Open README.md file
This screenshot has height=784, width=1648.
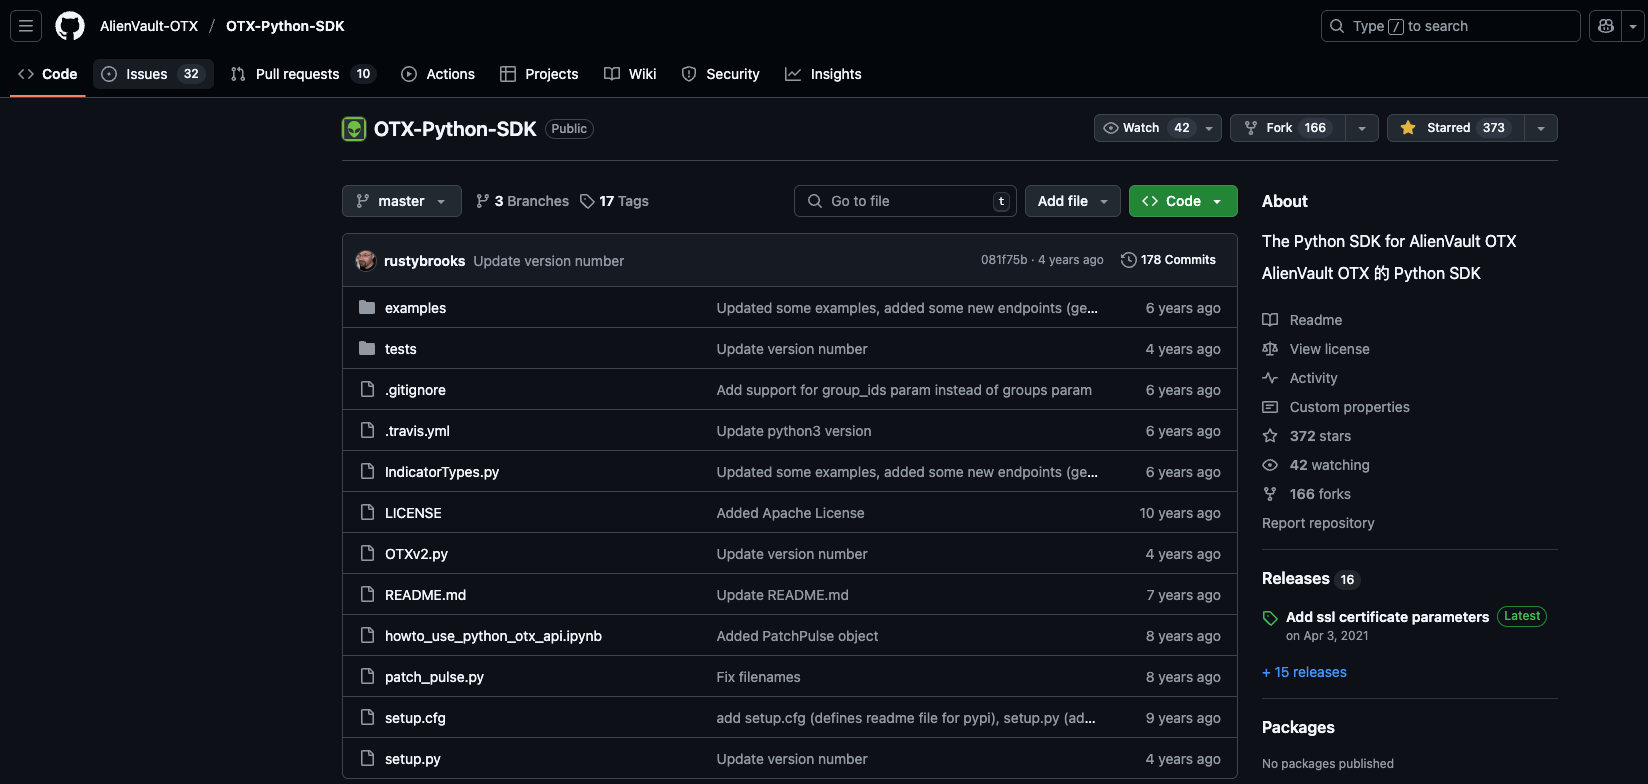(425, 595)
